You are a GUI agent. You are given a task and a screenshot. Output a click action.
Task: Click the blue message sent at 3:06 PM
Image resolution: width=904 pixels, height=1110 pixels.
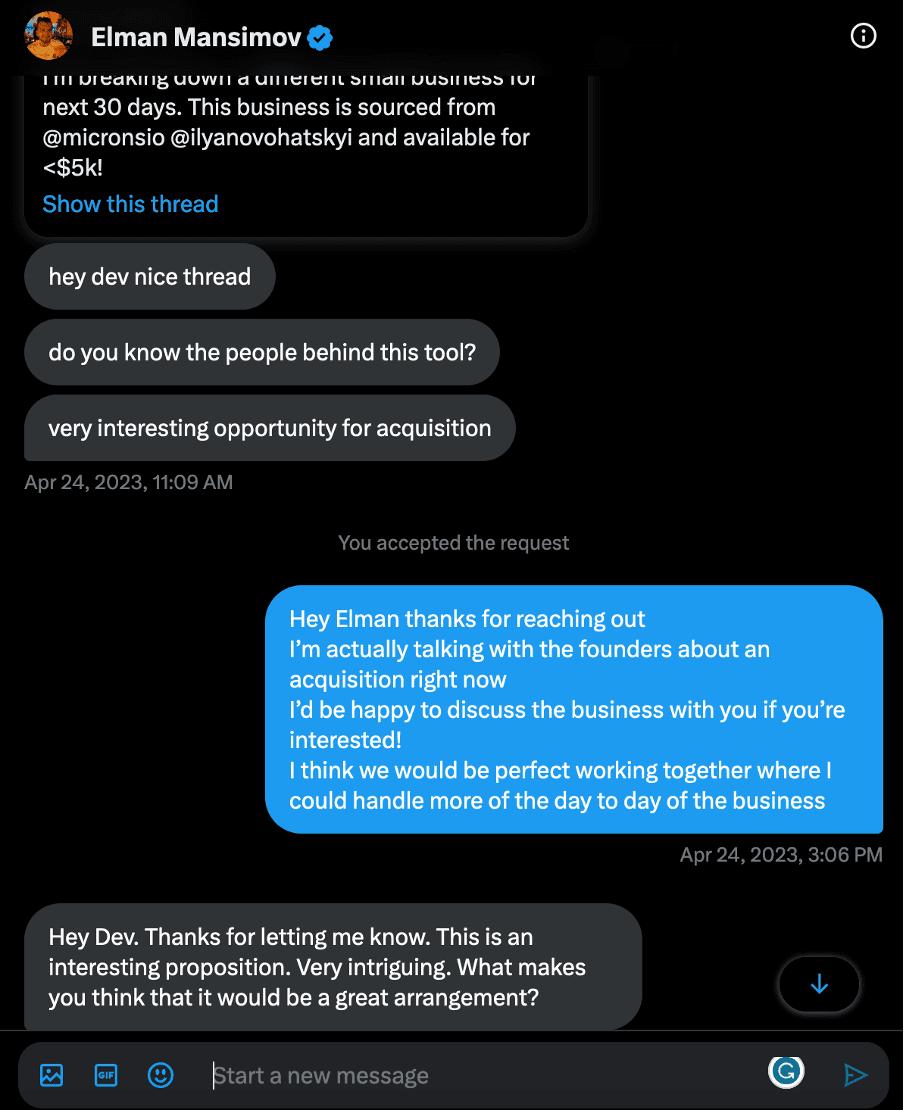pyautogui.click(x=575, y=709)
